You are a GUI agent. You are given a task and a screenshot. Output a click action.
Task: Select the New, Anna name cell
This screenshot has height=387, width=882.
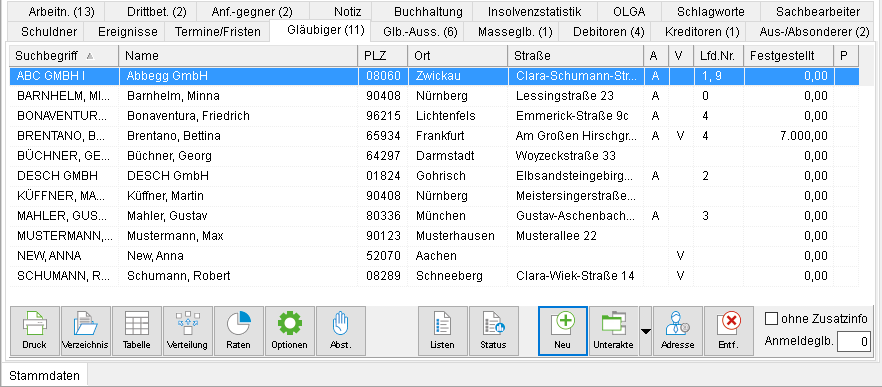[238, 256]
